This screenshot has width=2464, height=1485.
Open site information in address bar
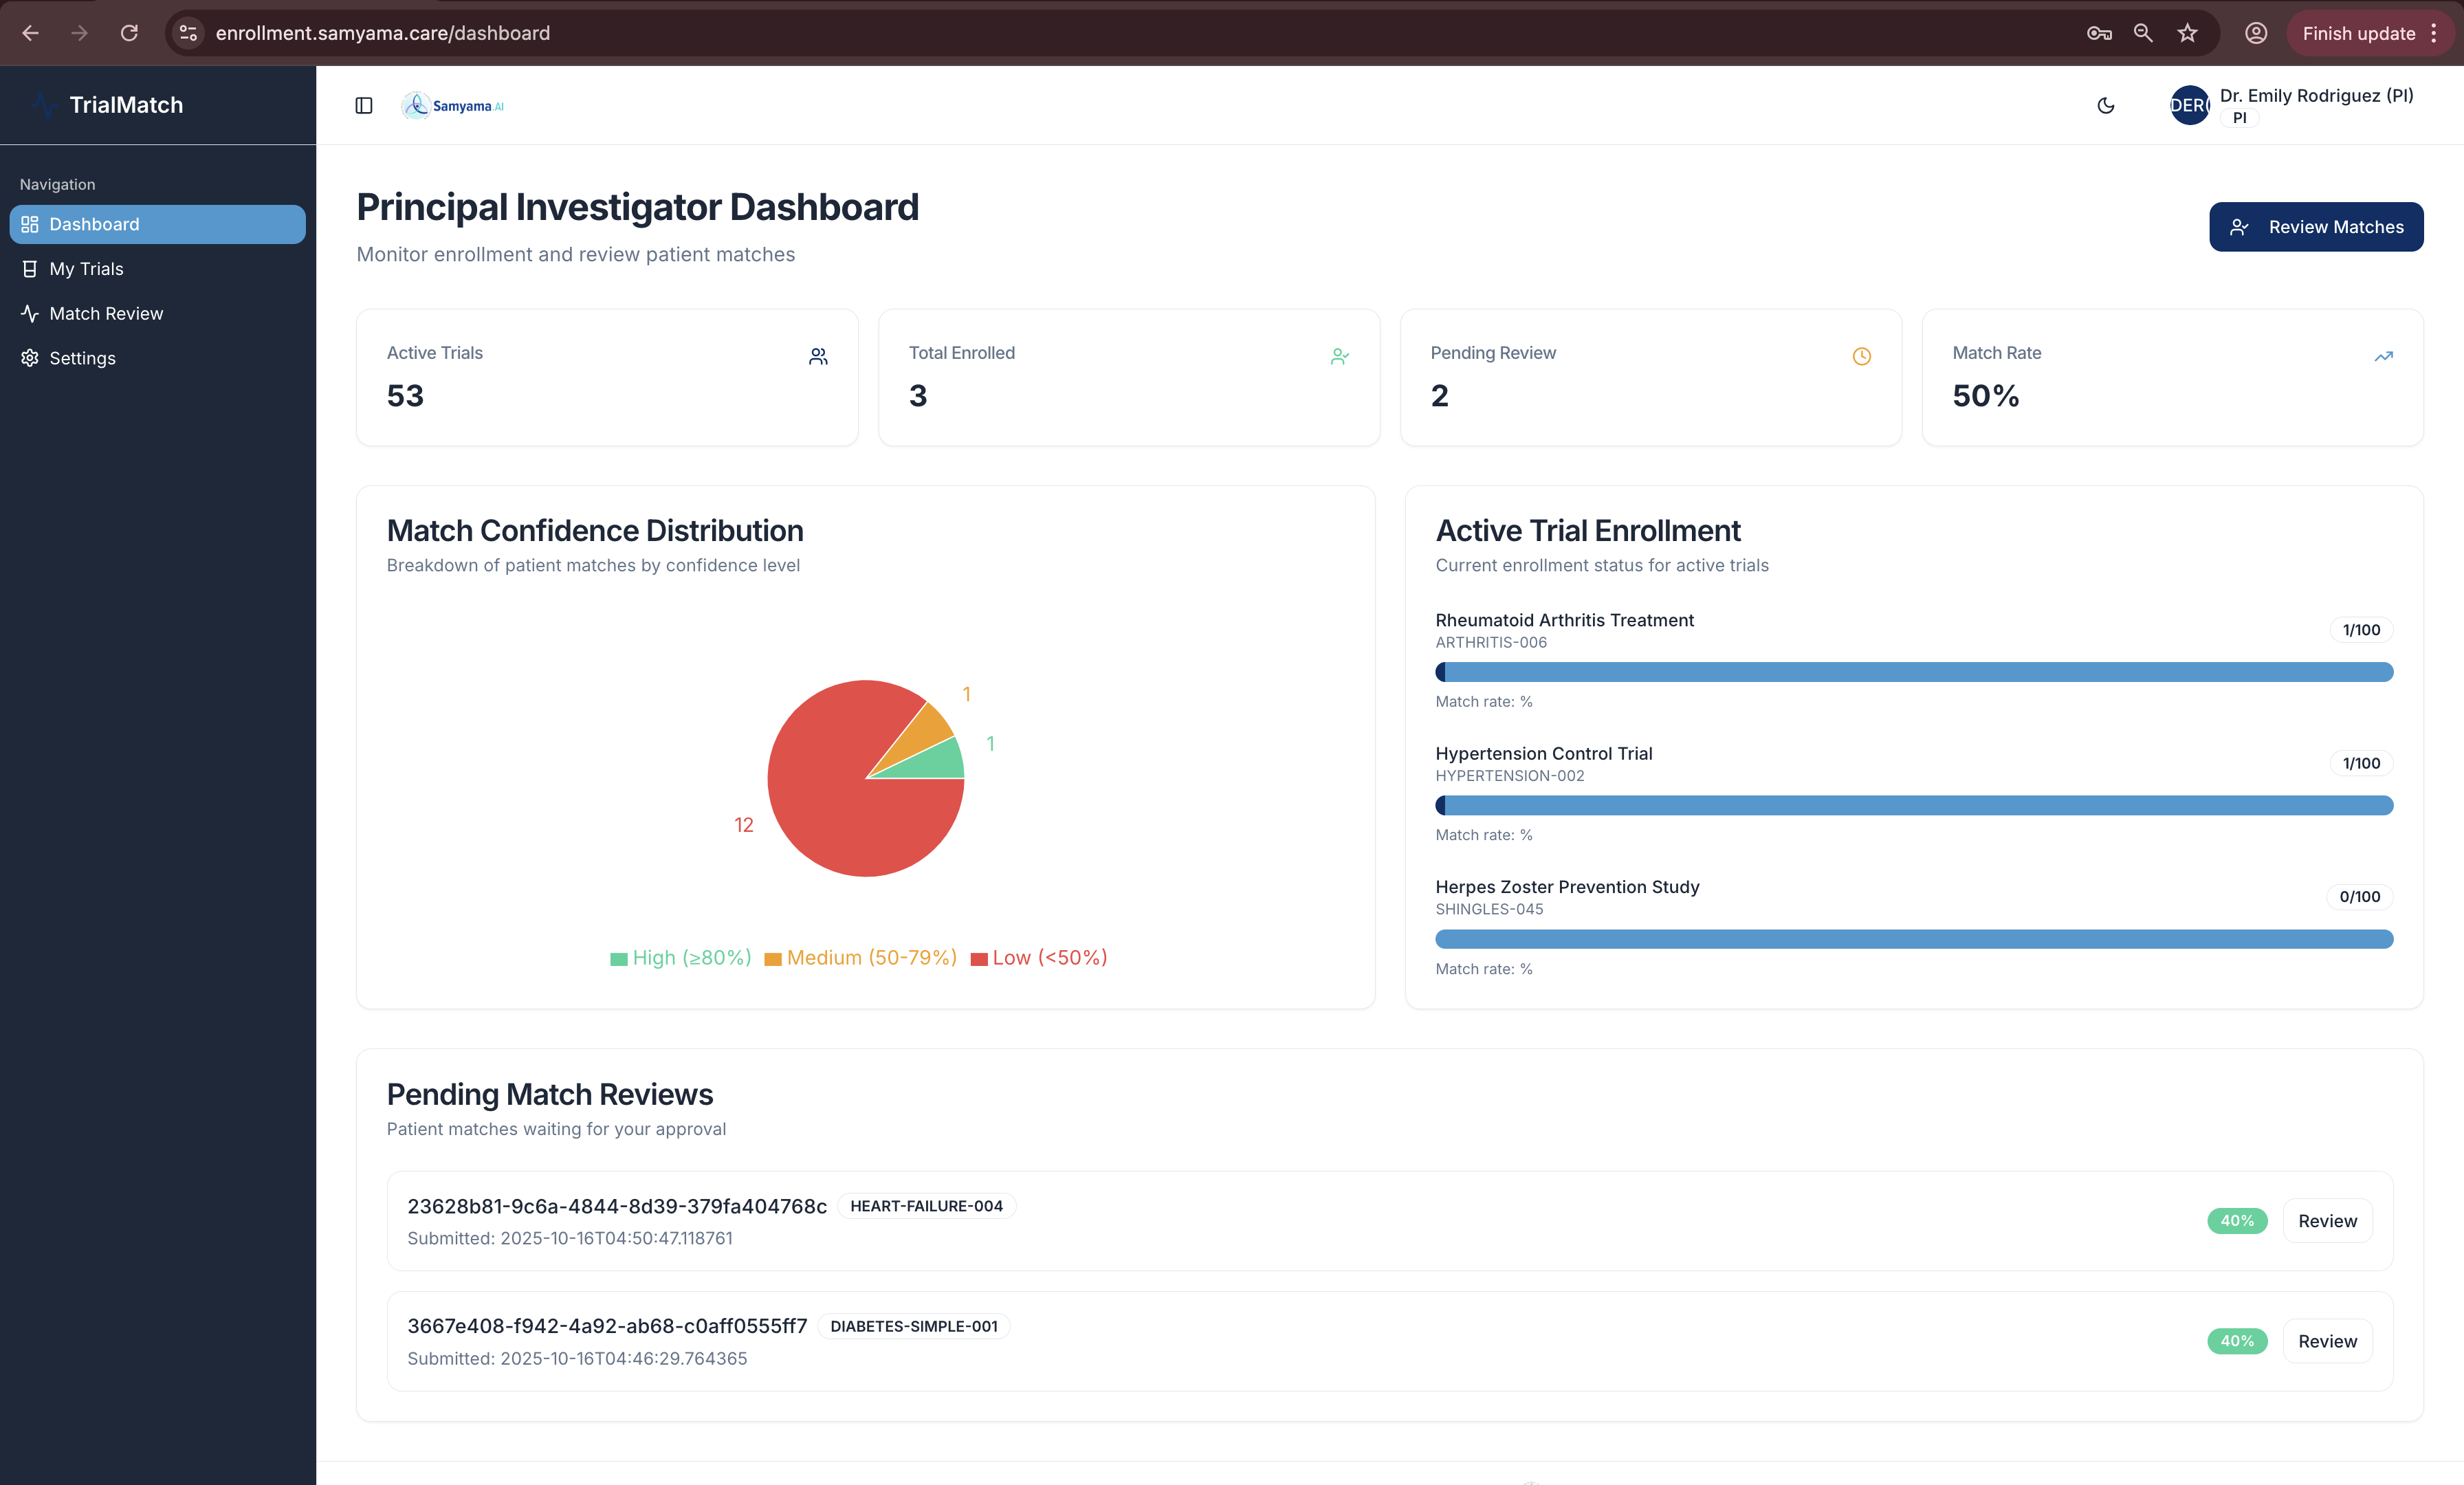(x=188, y=33)
